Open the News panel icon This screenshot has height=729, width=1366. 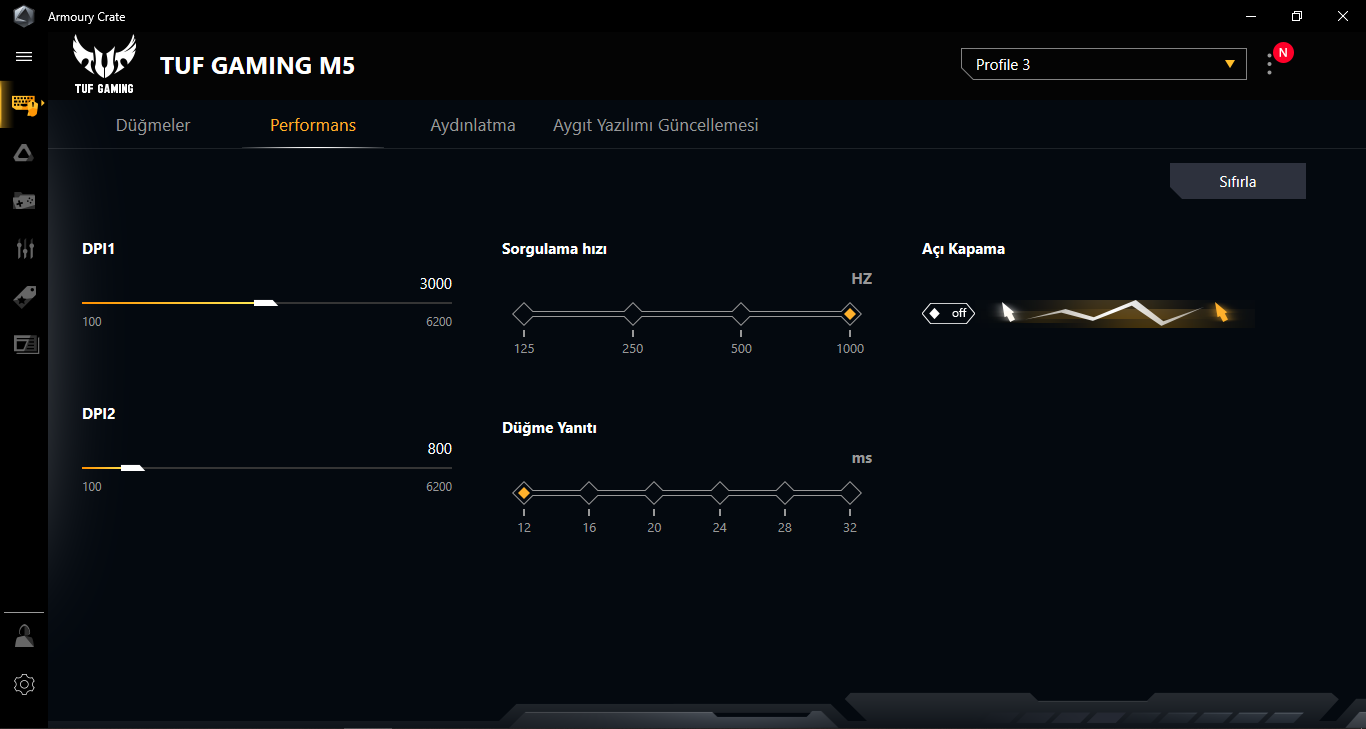click(x=25, y=344)
